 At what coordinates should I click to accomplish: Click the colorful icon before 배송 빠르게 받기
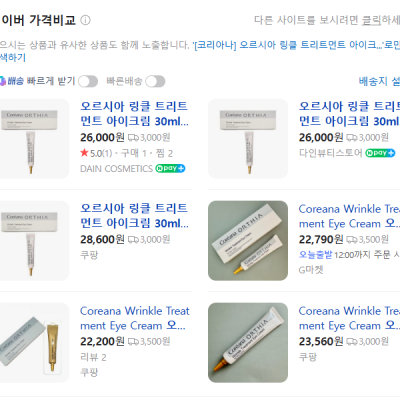pyautogui.click(x=3, y=81)
